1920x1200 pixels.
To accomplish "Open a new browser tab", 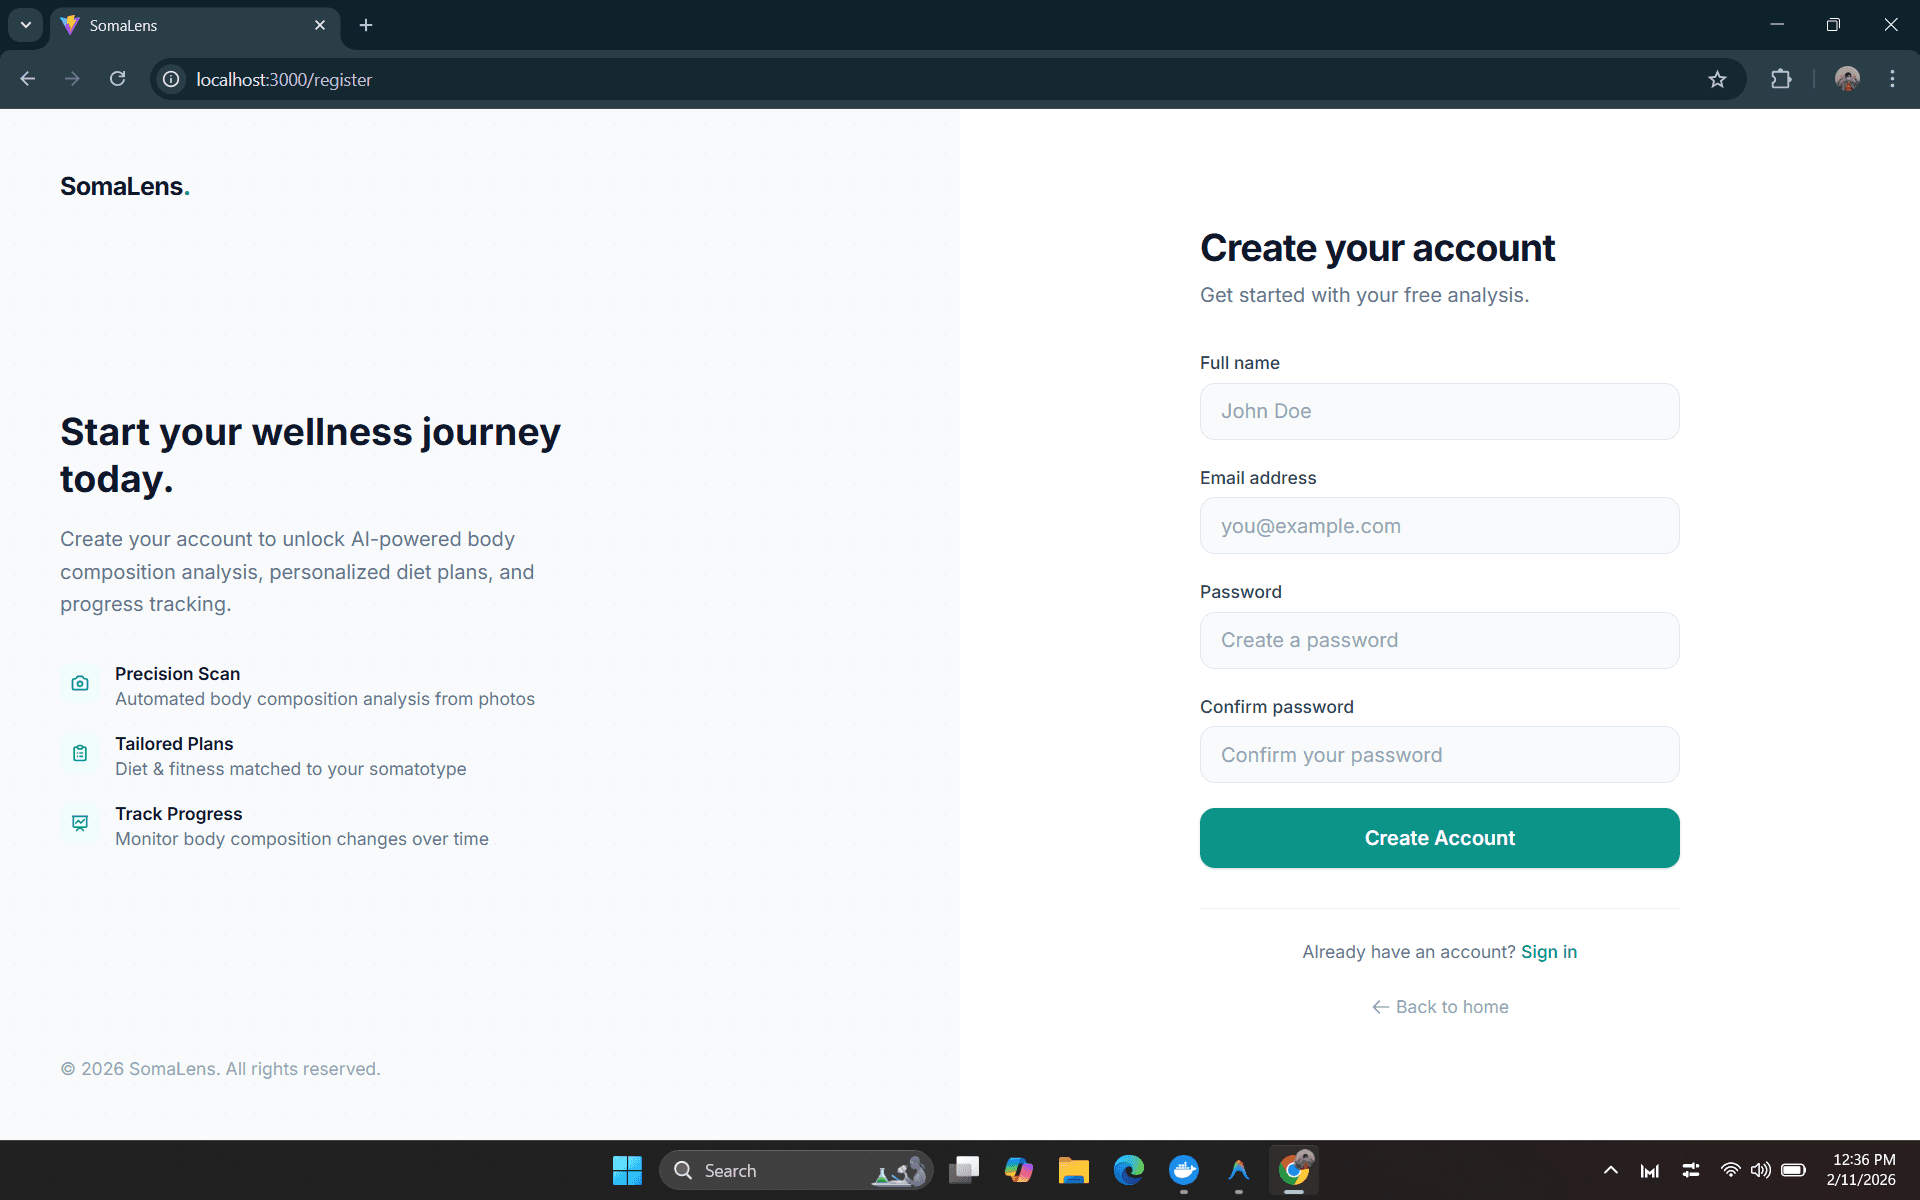I will click(366, 26).
